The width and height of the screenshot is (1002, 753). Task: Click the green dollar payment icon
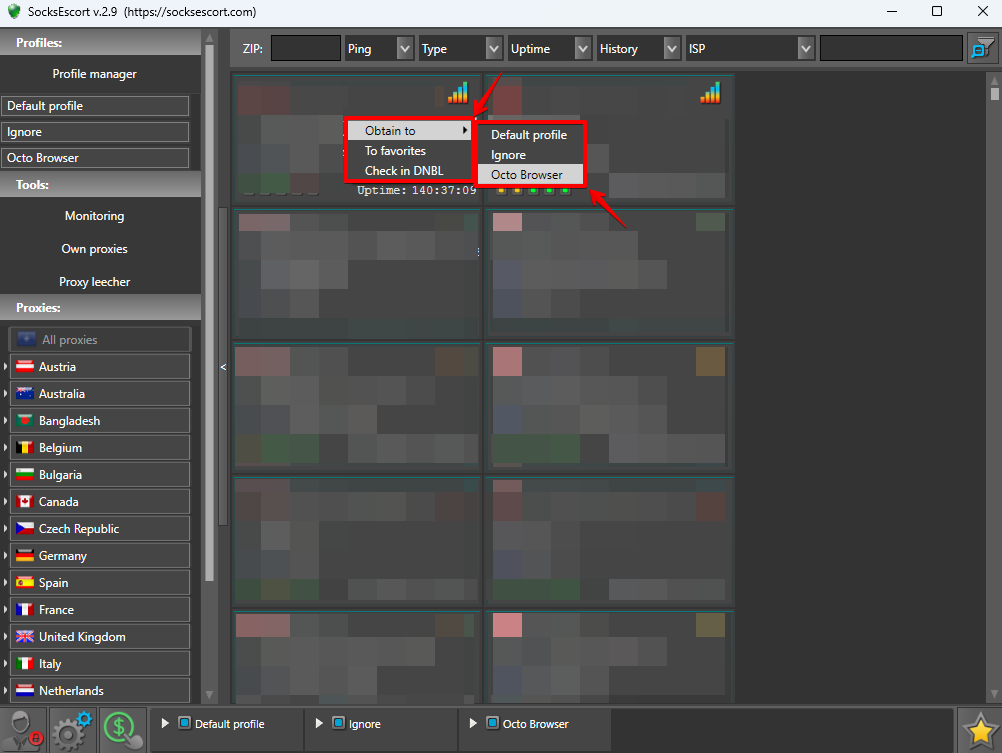(x=123, y=730)
